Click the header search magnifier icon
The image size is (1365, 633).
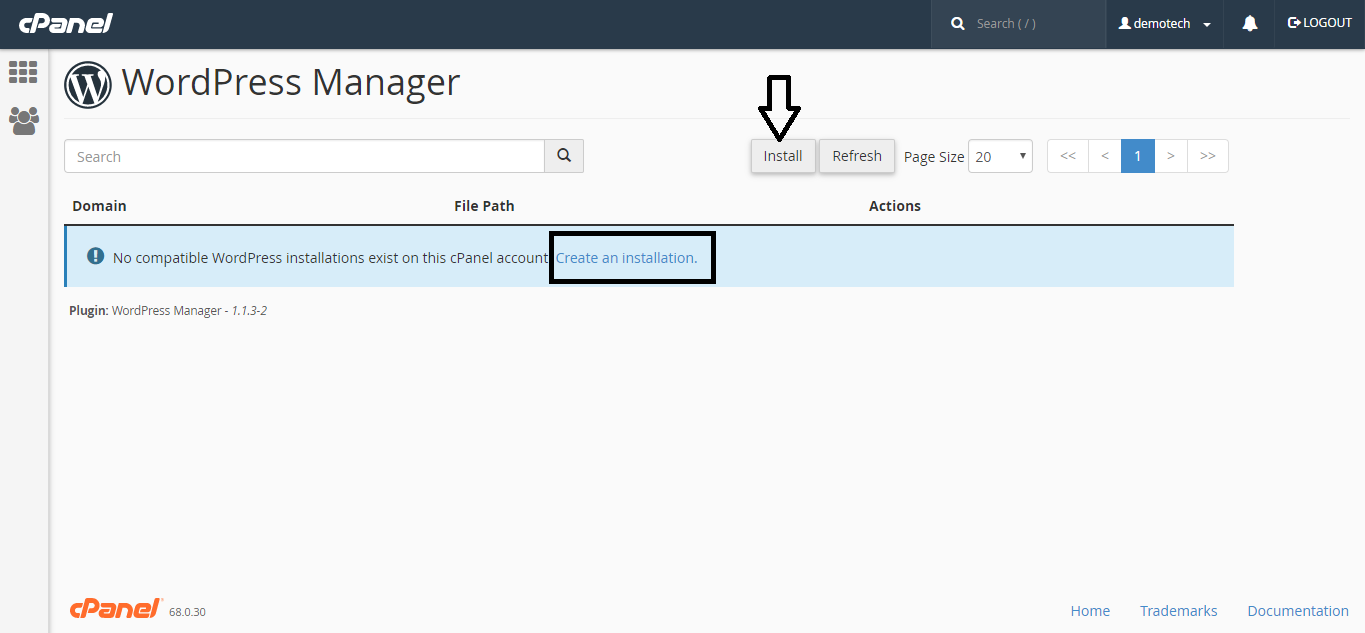click(x=958, y=23)
